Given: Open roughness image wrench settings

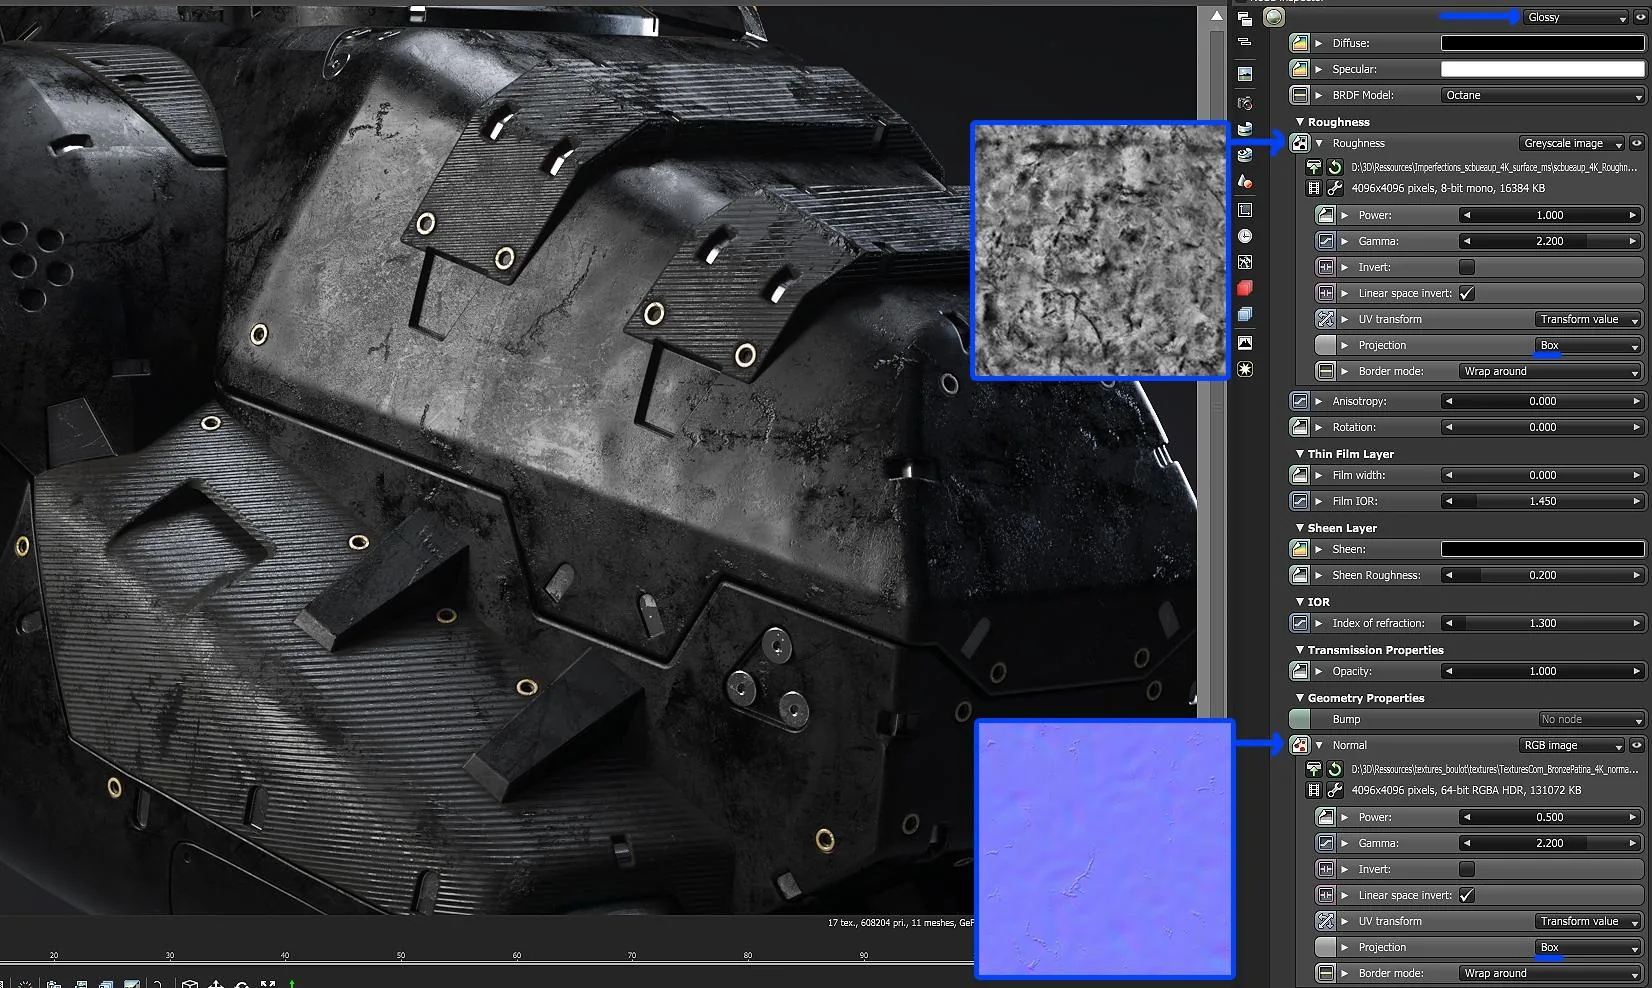Looking at the screenshot, I should (x=1334, y=188).
